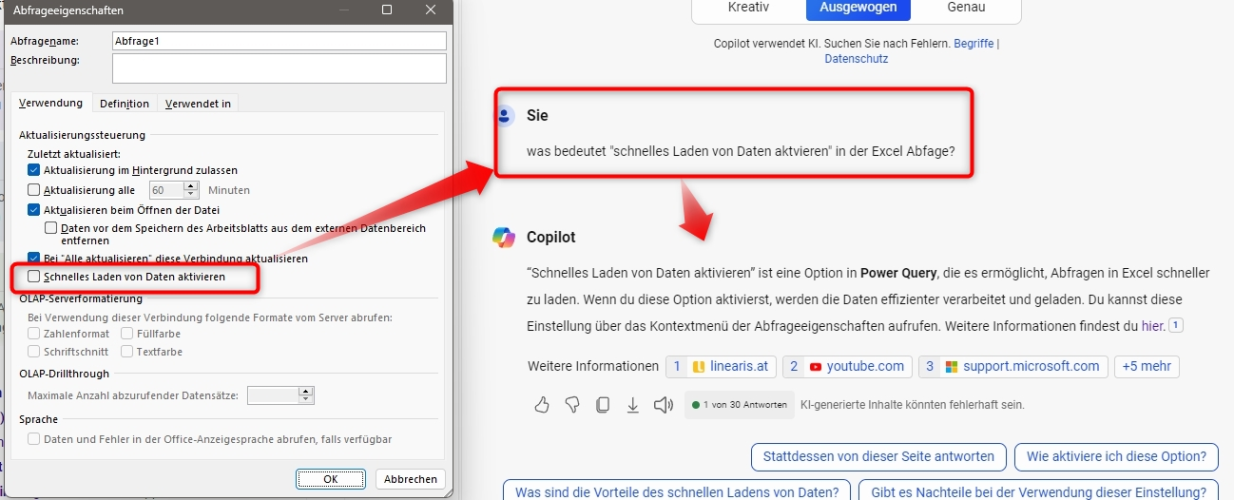Click the 'Wie aktiviere ich diese Option?' suggestion

pos(1116,457)
